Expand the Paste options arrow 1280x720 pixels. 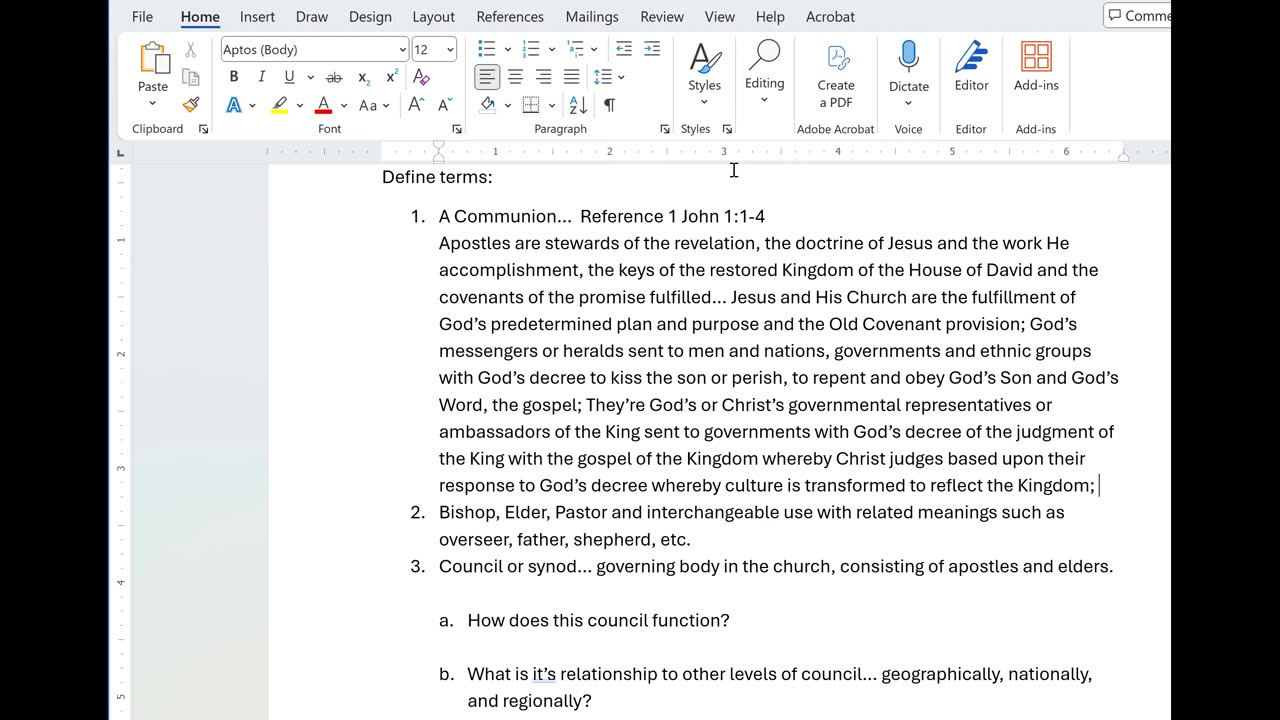point(153,103)
